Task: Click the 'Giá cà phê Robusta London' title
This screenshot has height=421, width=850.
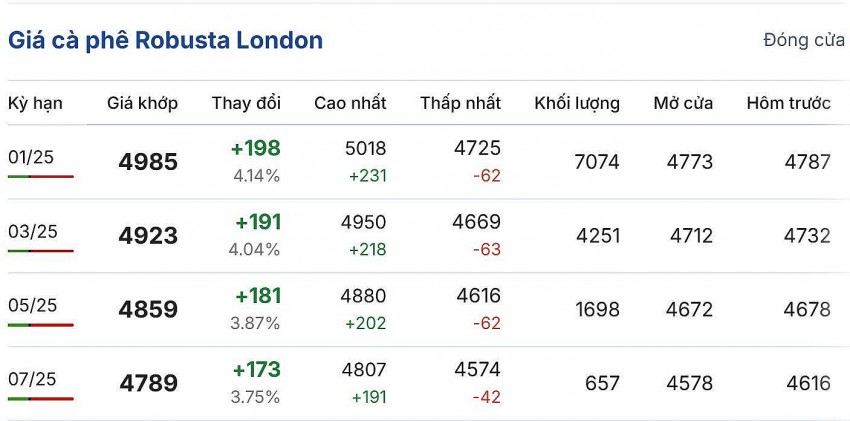Action: [x=165, y=41]
